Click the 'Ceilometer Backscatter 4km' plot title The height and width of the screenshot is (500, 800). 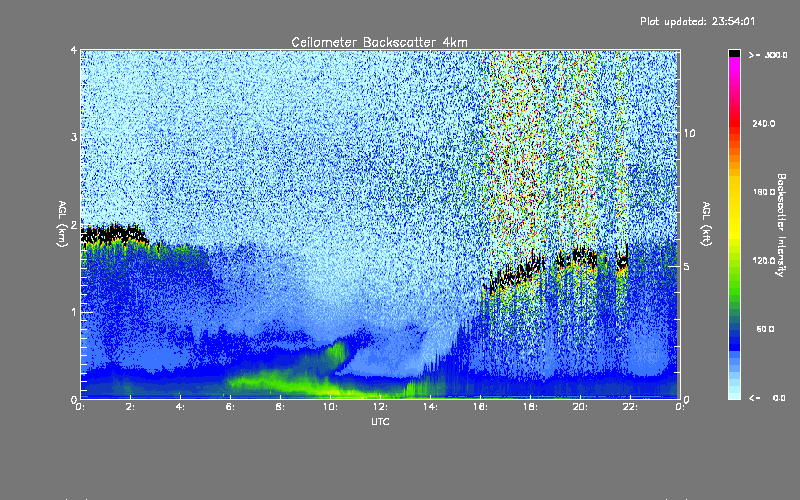click(x=379, y=42)
